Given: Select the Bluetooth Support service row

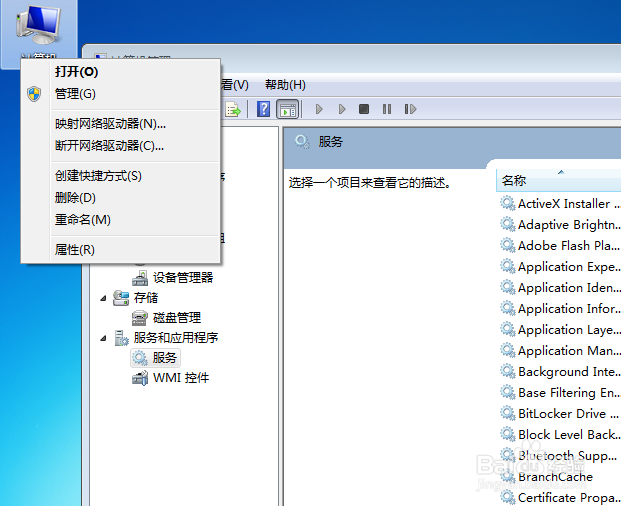Looking at the screenshot, I should click(x=560, y=455).
